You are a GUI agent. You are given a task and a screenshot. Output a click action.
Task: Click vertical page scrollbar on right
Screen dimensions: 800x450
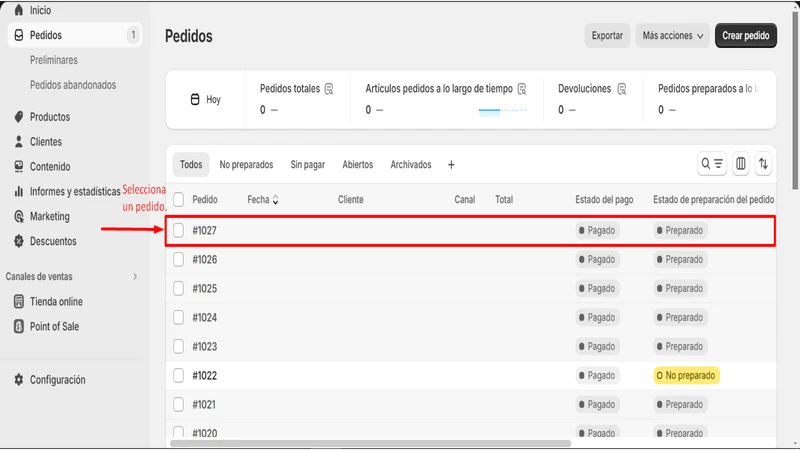[x=795, y=100]
